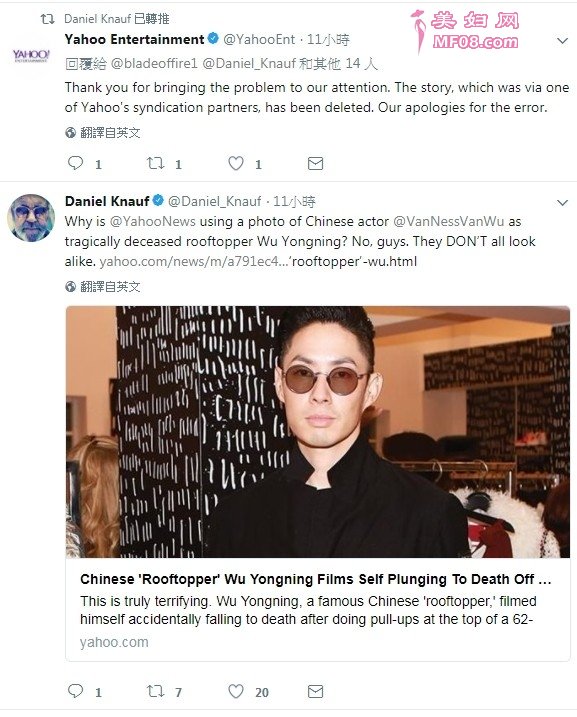Reply to Daniel Knauf's tweet
Viewport: 577px width, 717px height.
point(76,691)
